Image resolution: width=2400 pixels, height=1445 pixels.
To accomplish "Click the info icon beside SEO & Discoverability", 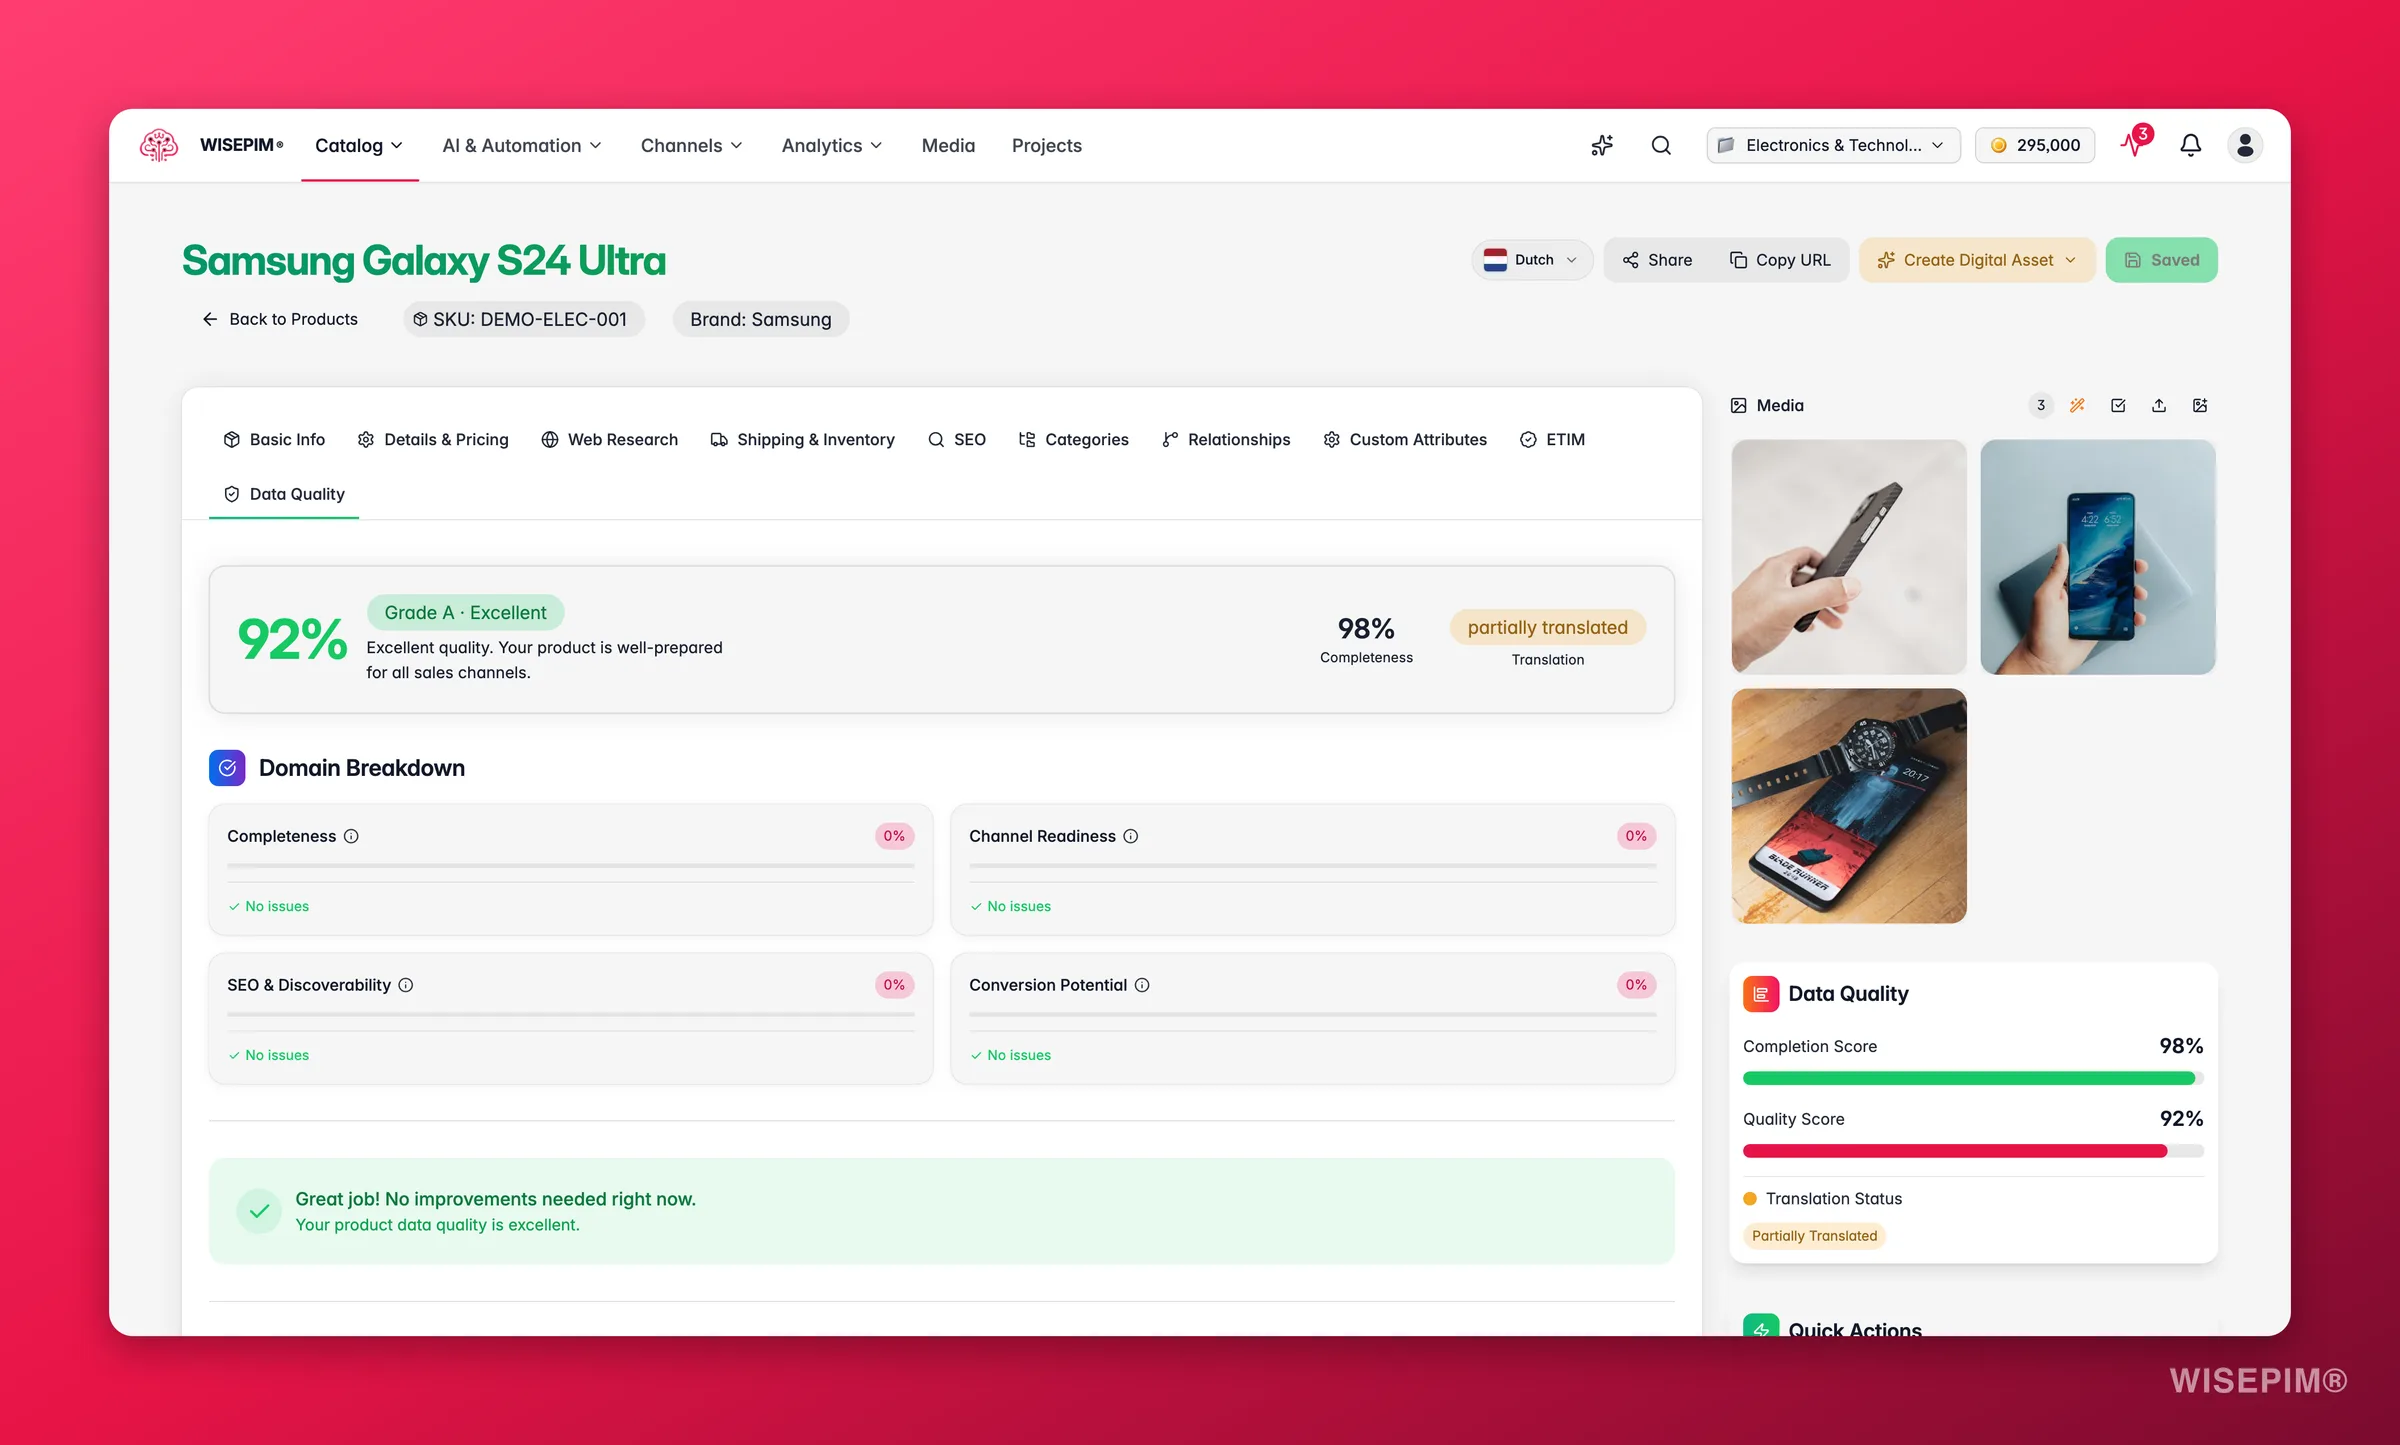I will coord(406,985).
